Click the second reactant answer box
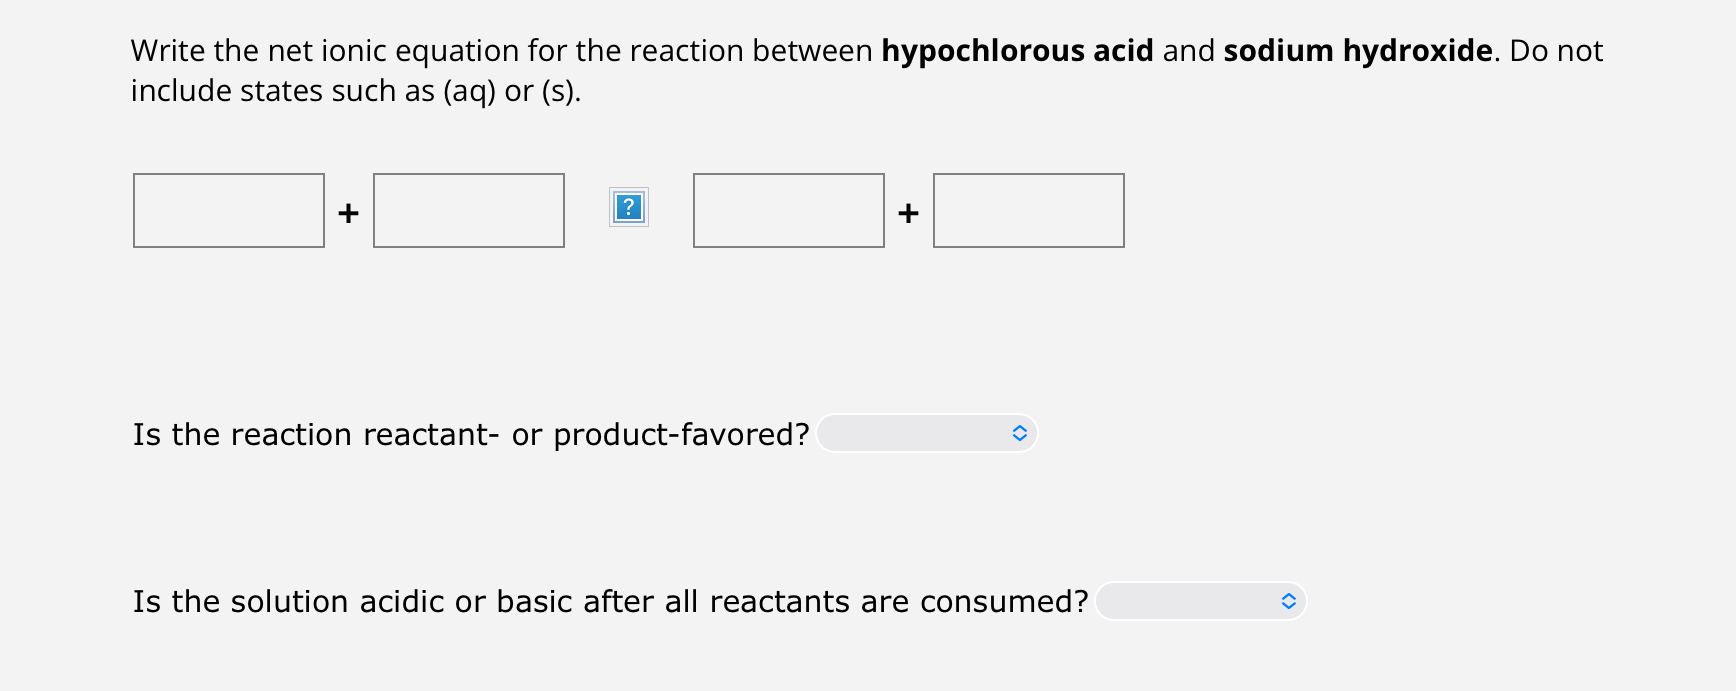Screen dimensions: 1736x691 (x=467, y=210)
